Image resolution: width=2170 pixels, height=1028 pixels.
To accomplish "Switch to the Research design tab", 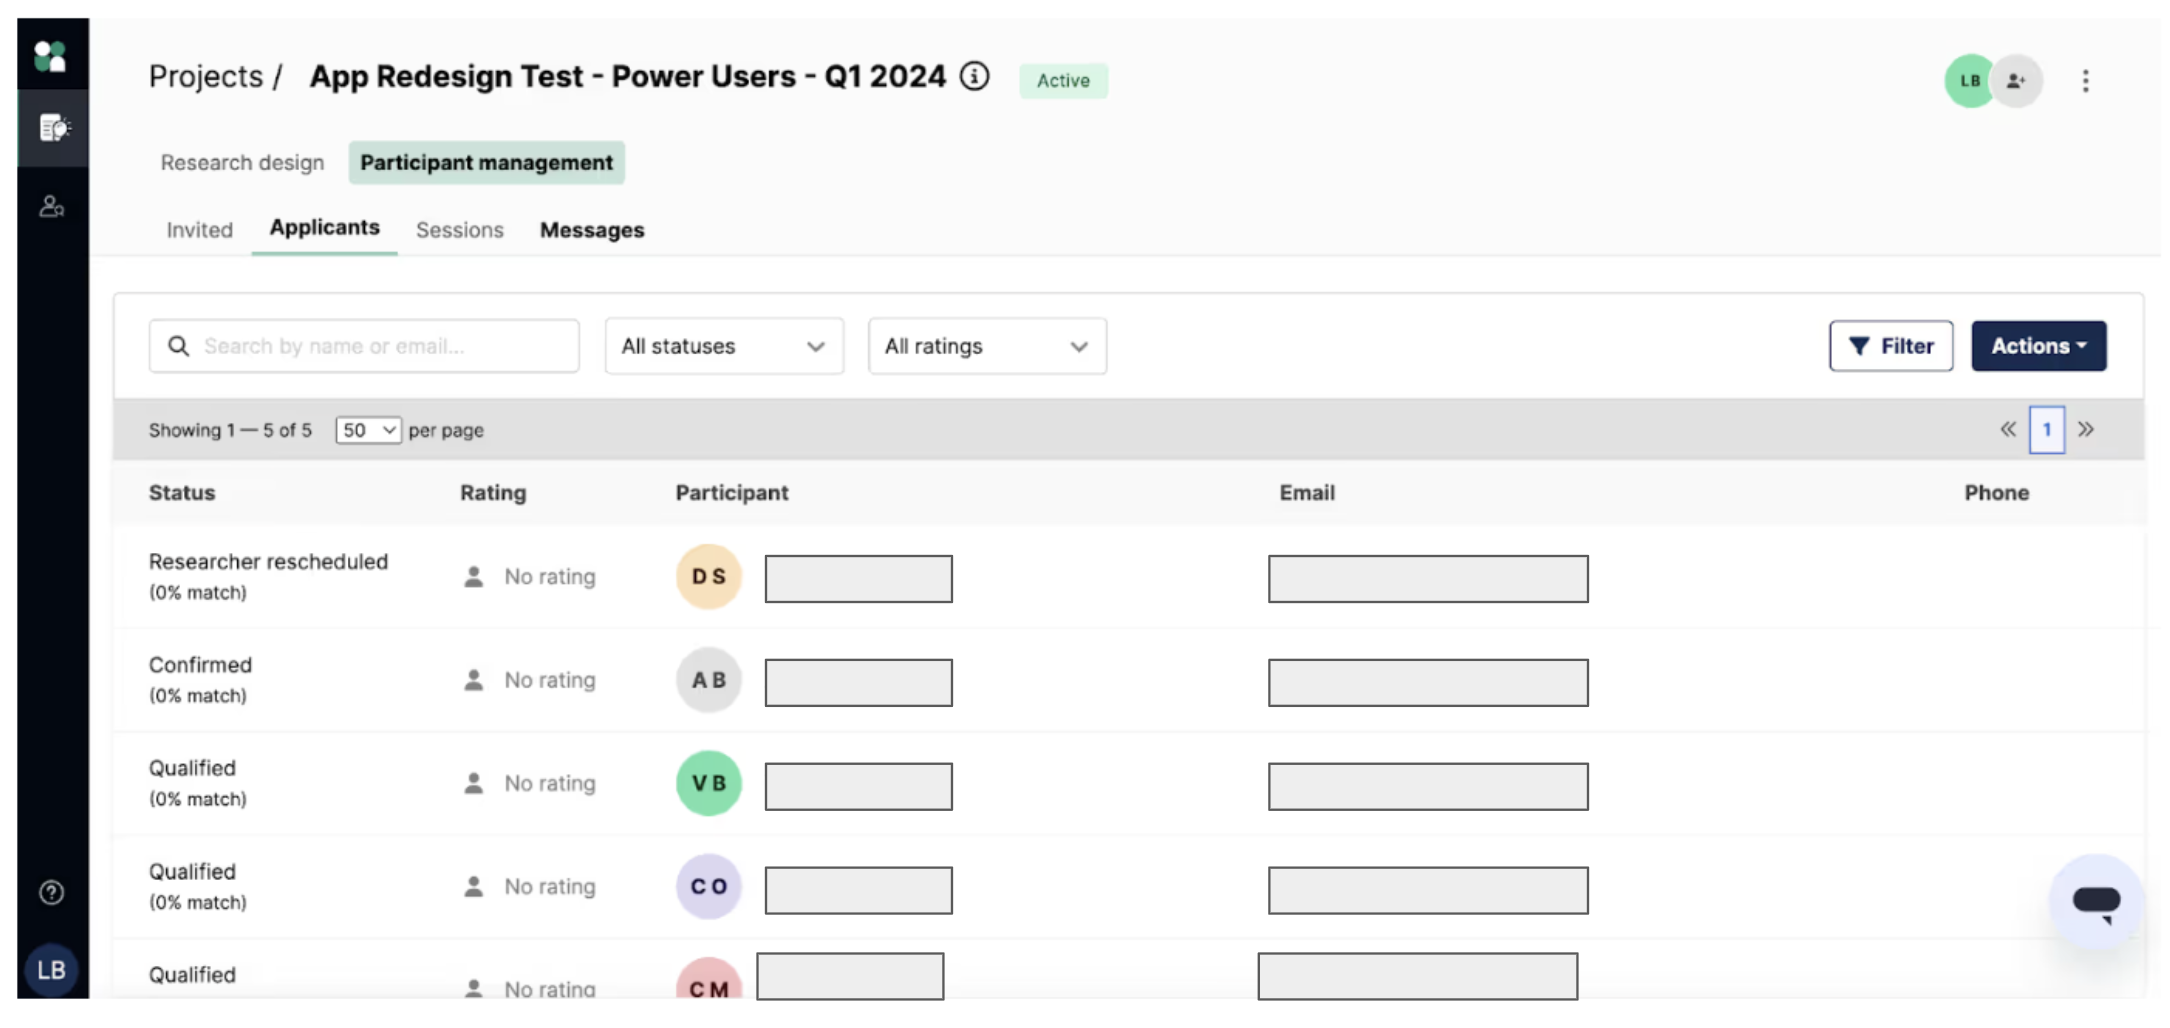I will (x=242, y=163).
